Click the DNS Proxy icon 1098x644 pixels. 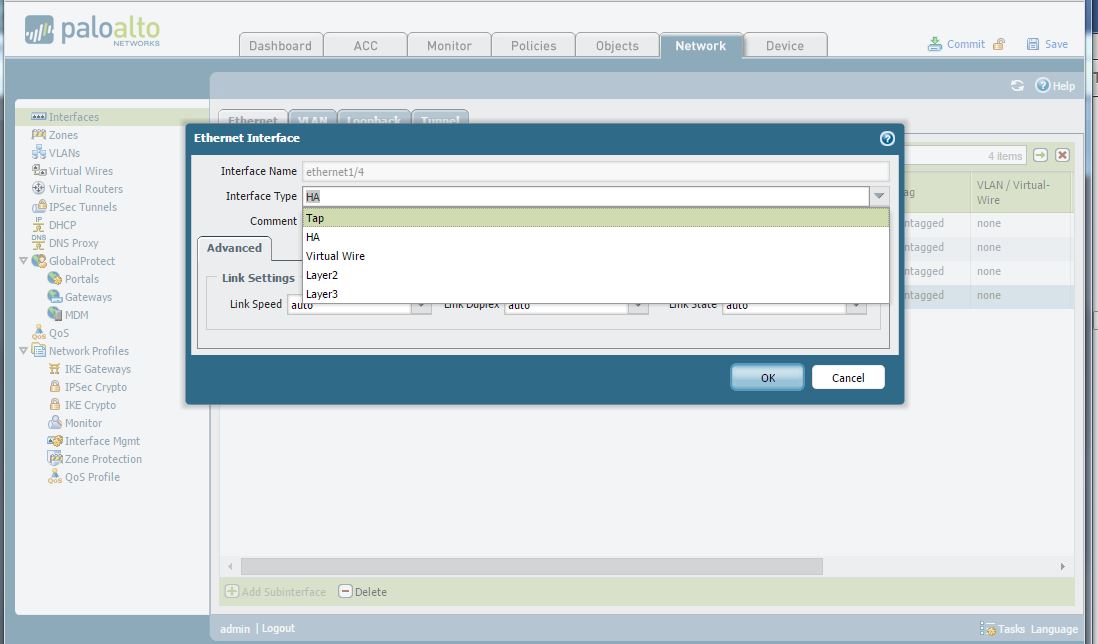(x=39, y=242)
